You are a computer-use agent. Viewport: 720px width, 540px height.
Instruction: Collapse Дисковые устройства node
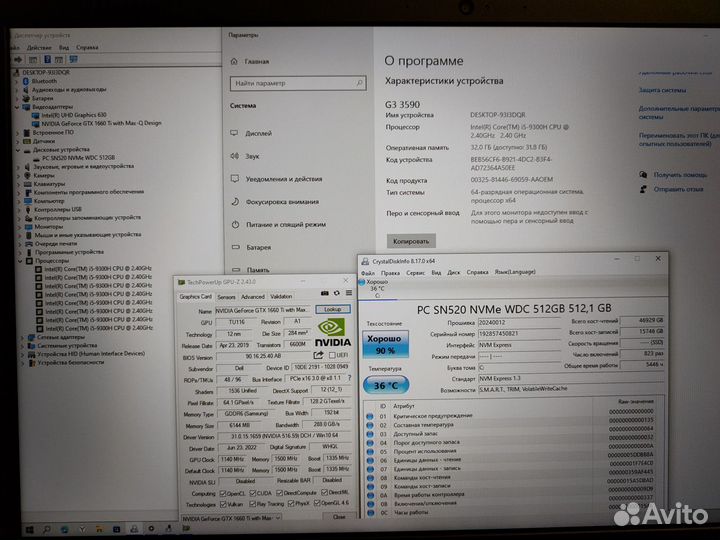click(18, 150)
